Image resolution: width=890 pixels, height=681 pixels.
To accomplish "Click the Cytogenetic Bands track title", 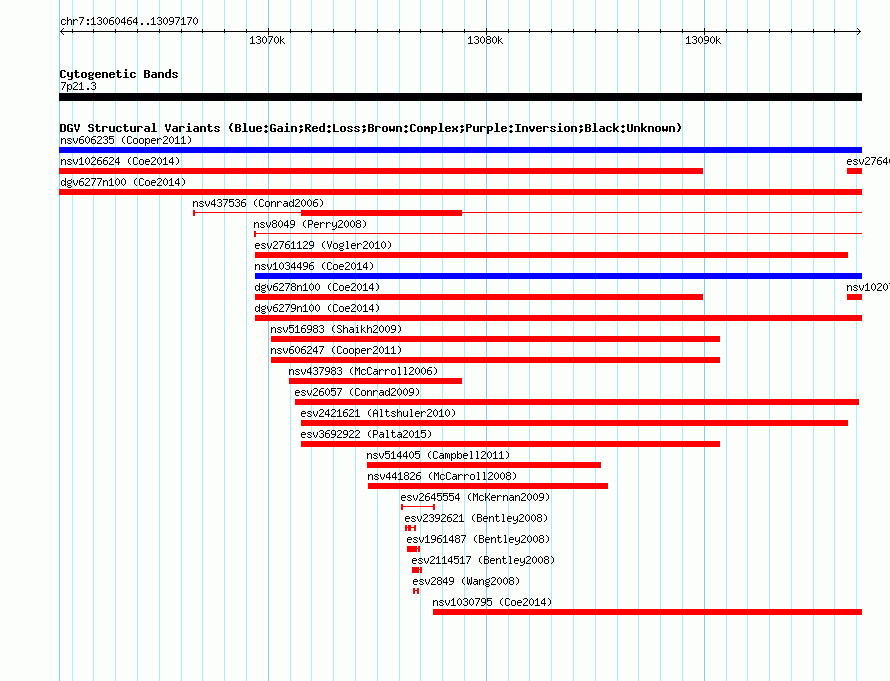I will pyautogui.click(x=119, y=74).
